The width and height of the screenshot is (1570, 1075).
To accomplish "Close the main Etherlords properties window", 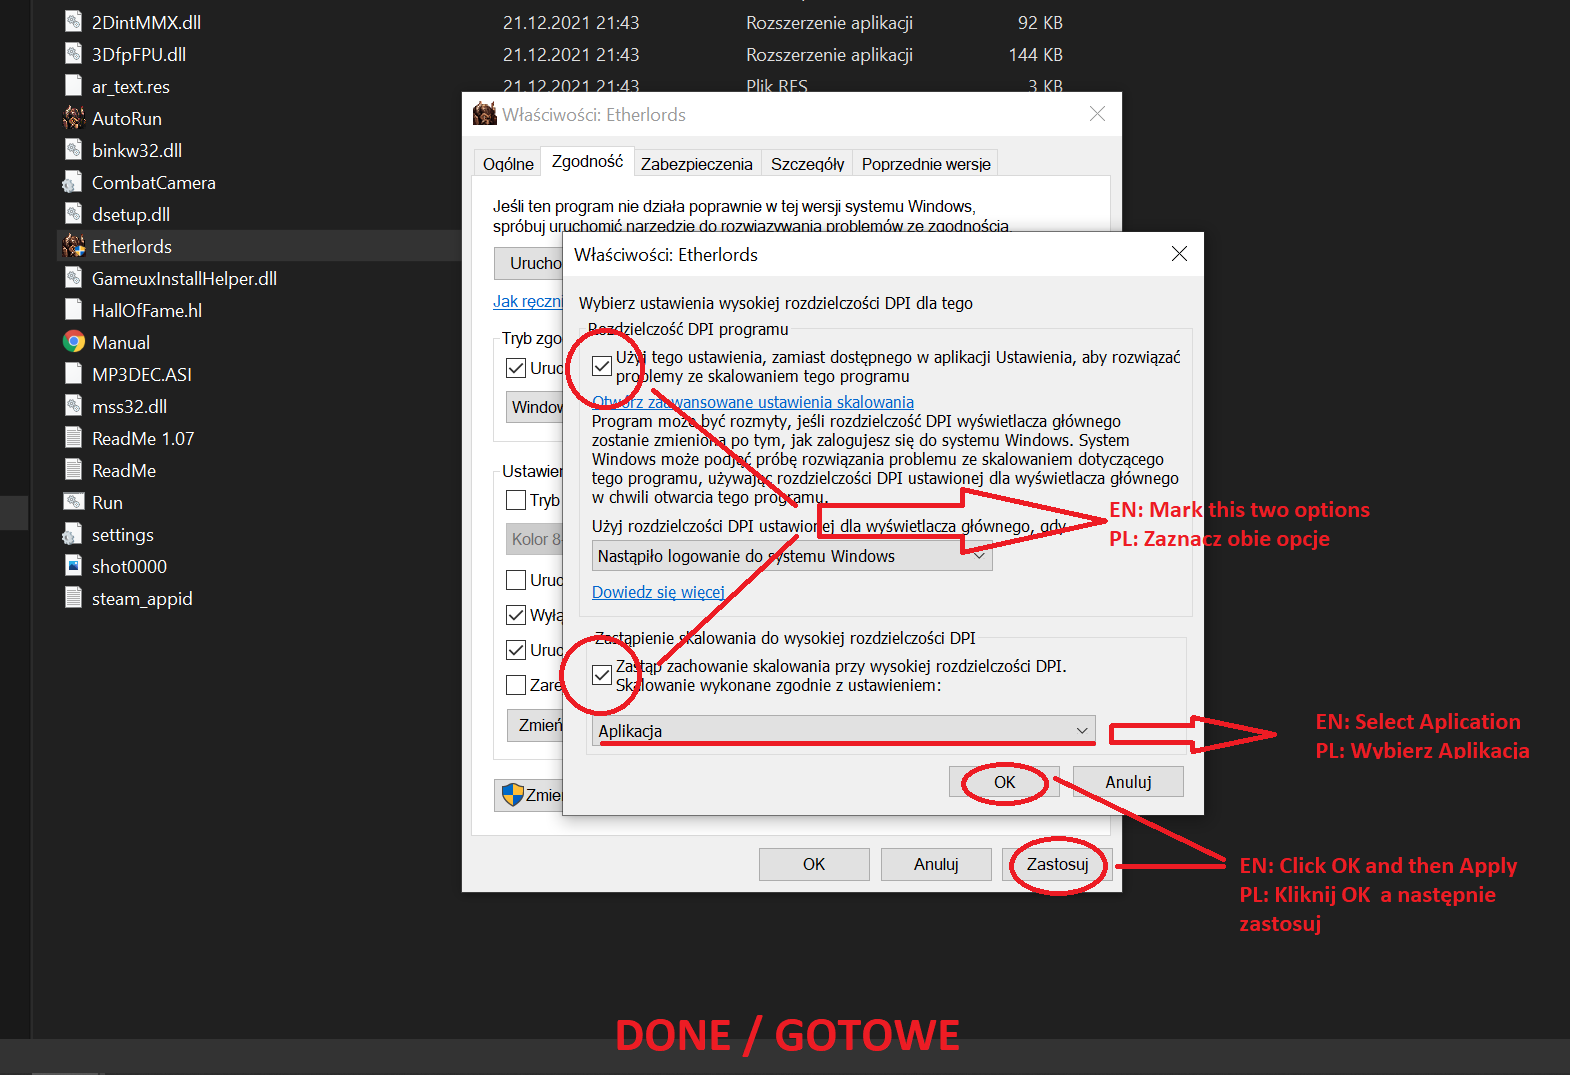I will tap(1097, 114).
